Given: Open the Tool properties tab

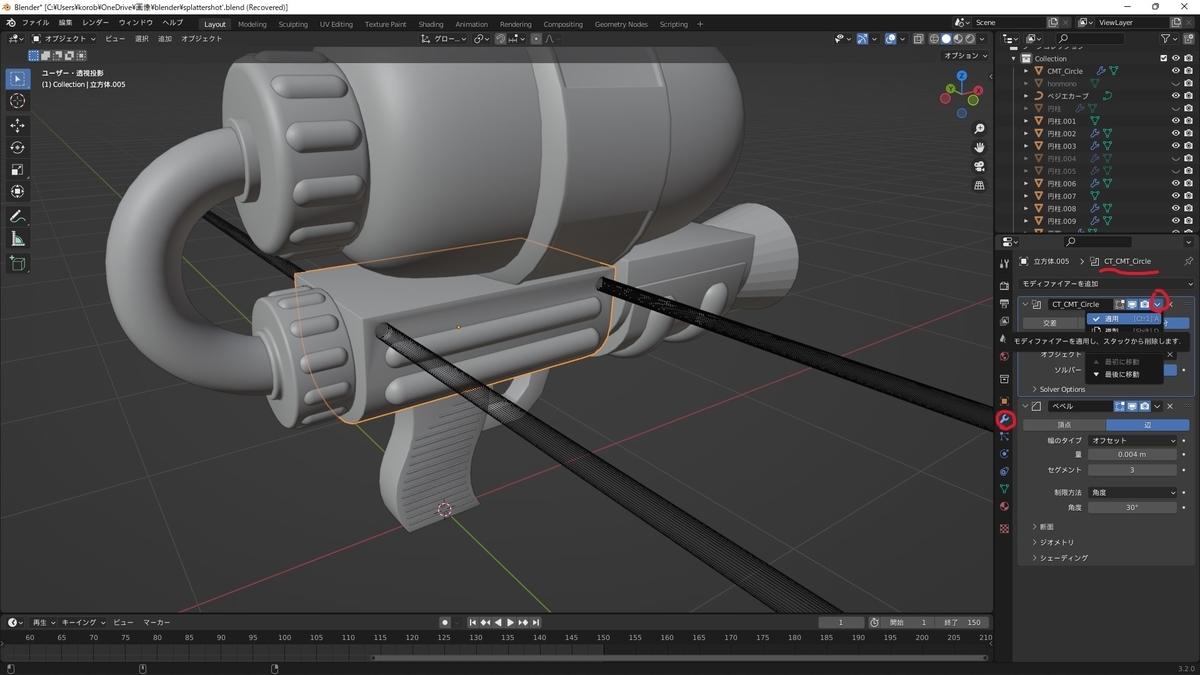Looking at the screenshot, I should pyautogui.click(x=1005, y=263).
